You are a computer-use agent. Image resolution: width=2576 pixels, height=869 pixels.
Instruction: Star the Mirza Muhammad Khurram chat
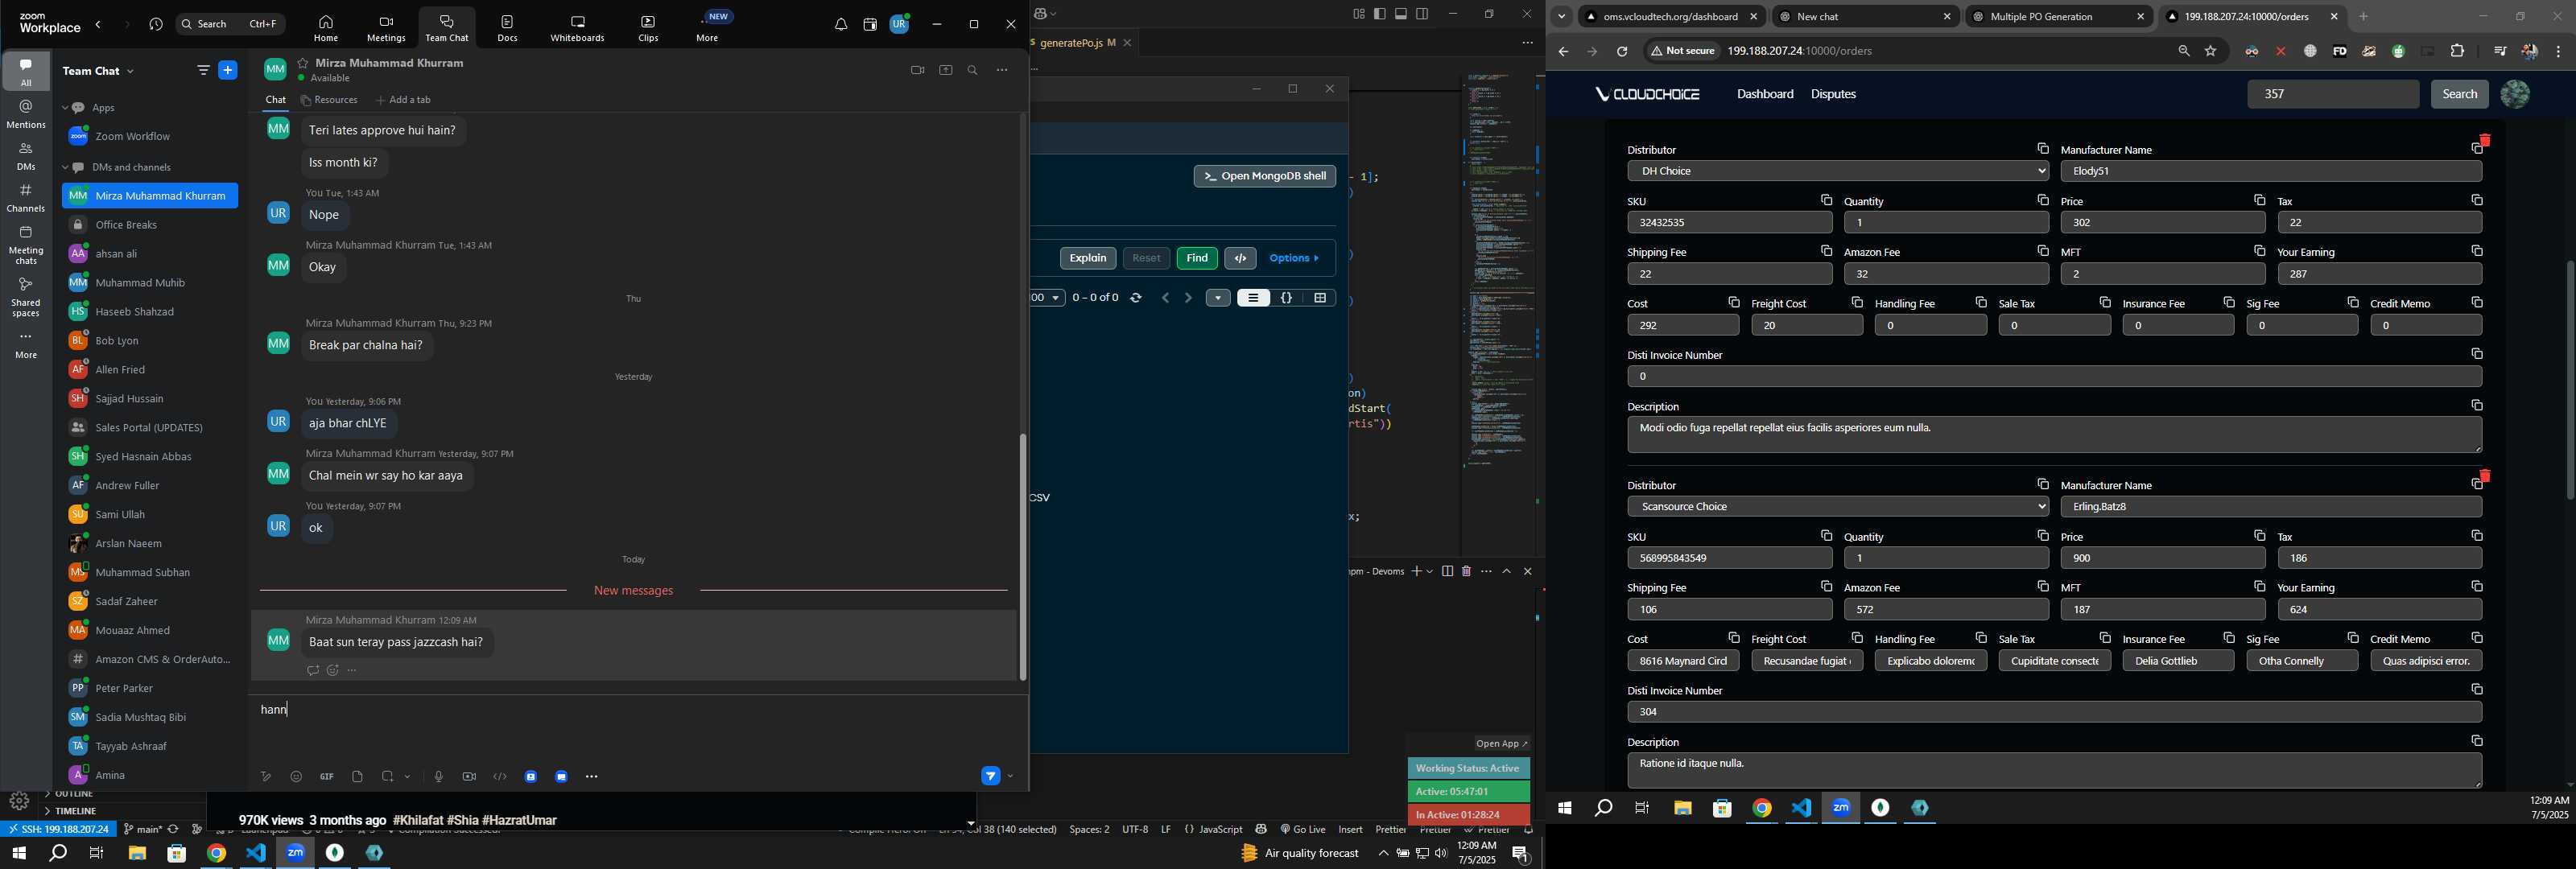click(x=303, y=63)
